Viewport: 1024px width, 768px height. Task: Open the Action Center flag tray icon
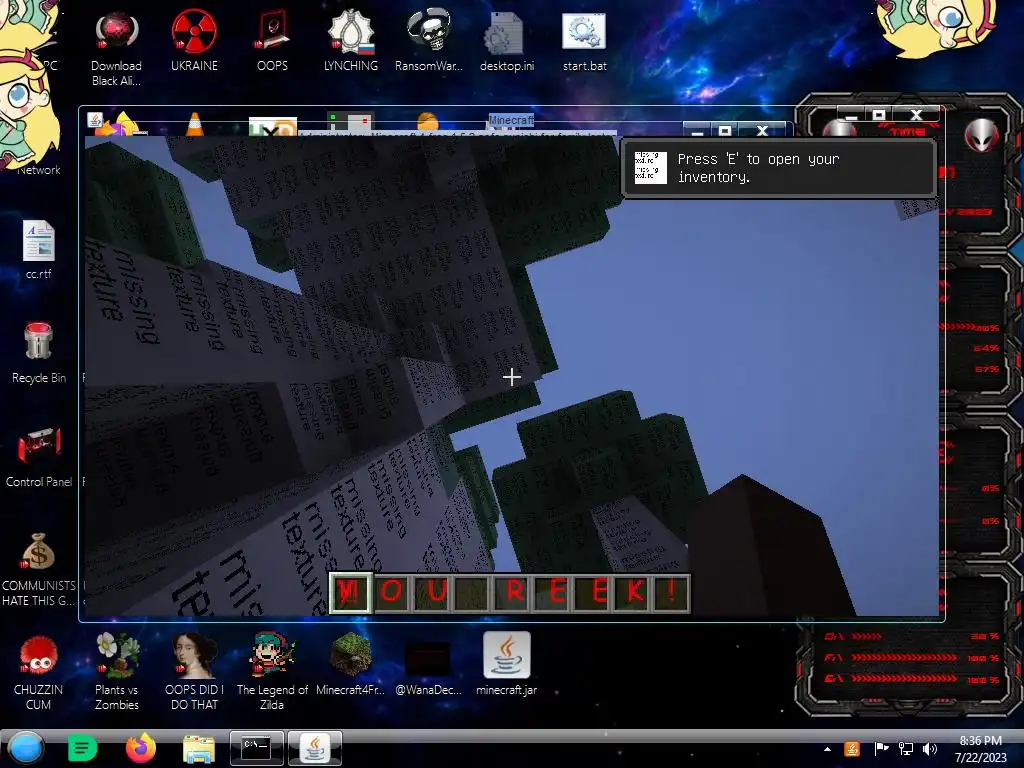(881, 749)
